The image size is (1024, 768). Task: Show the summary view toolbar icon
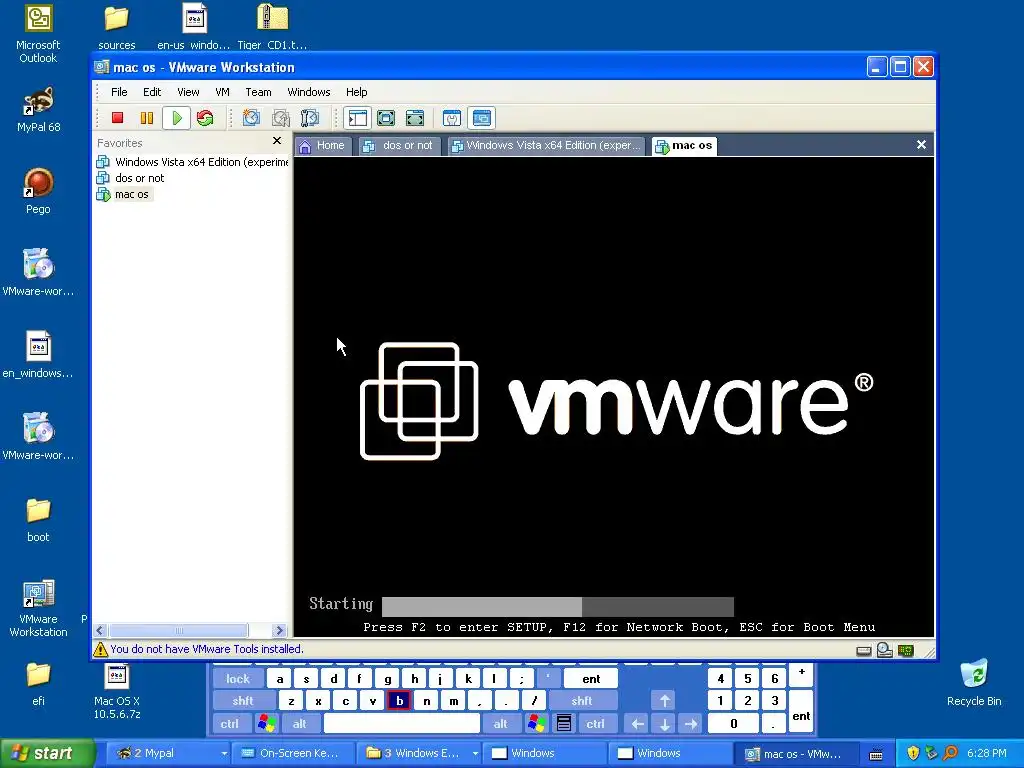[452, 118]
